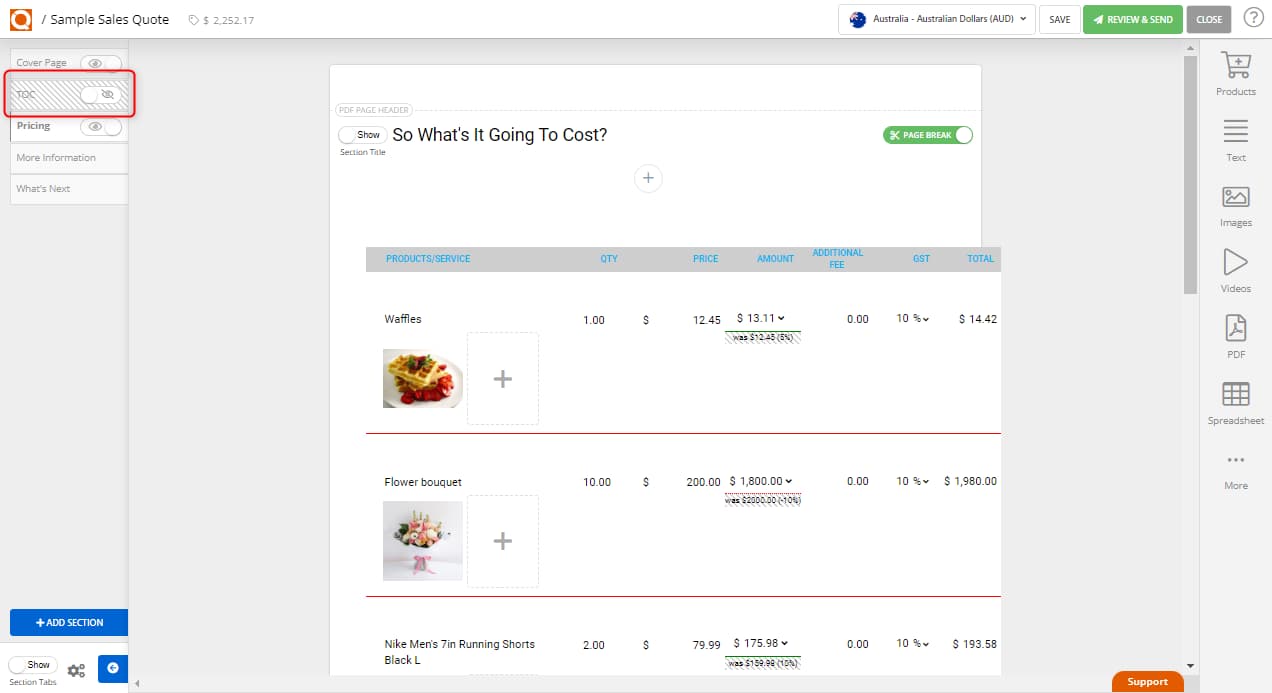Toggle visibility of the Cover Page section
Image resolution: width=1272 pixels, height=693 pixels.
pos(96,62)
